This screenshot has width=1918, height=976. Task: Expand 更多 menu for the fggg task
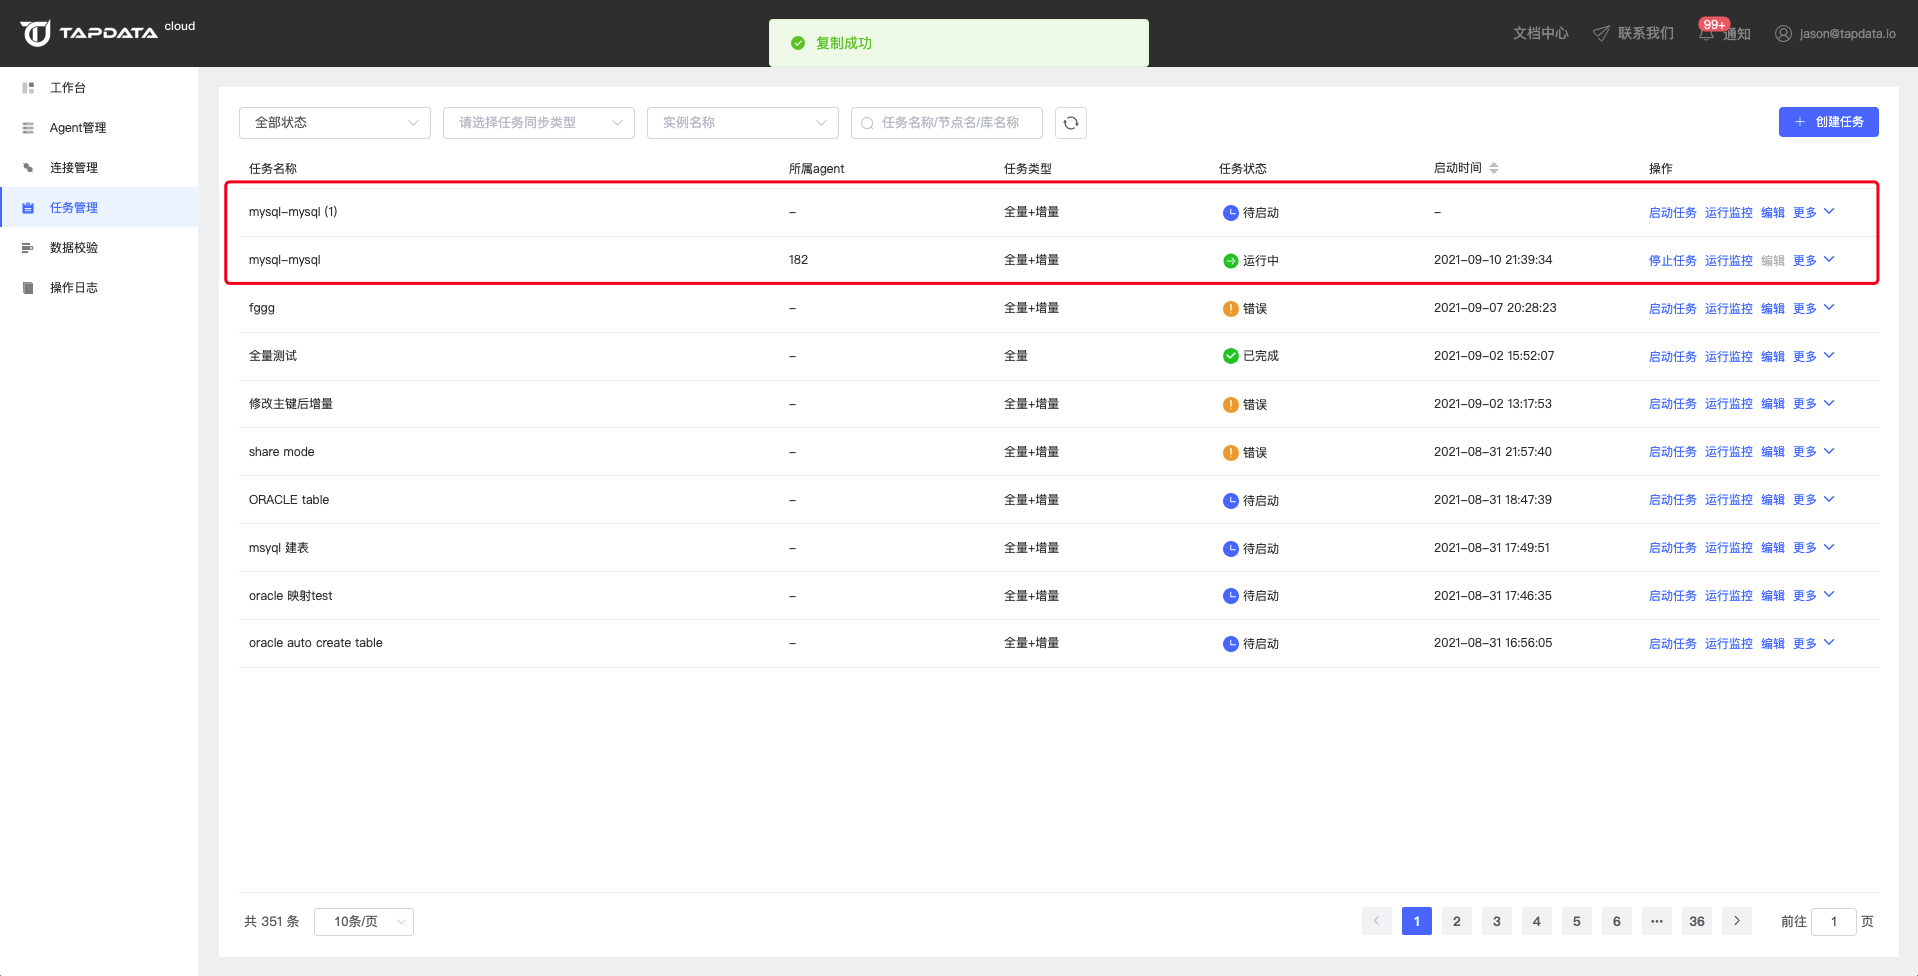[x=1813, y=308]
